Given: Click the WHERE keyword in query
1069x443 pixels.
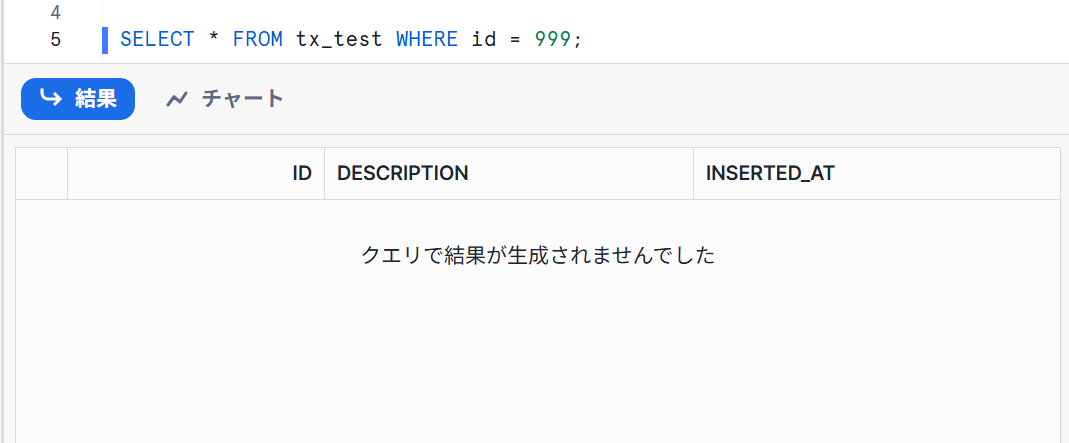Looking at the screenshot, I should coord(427,40).
